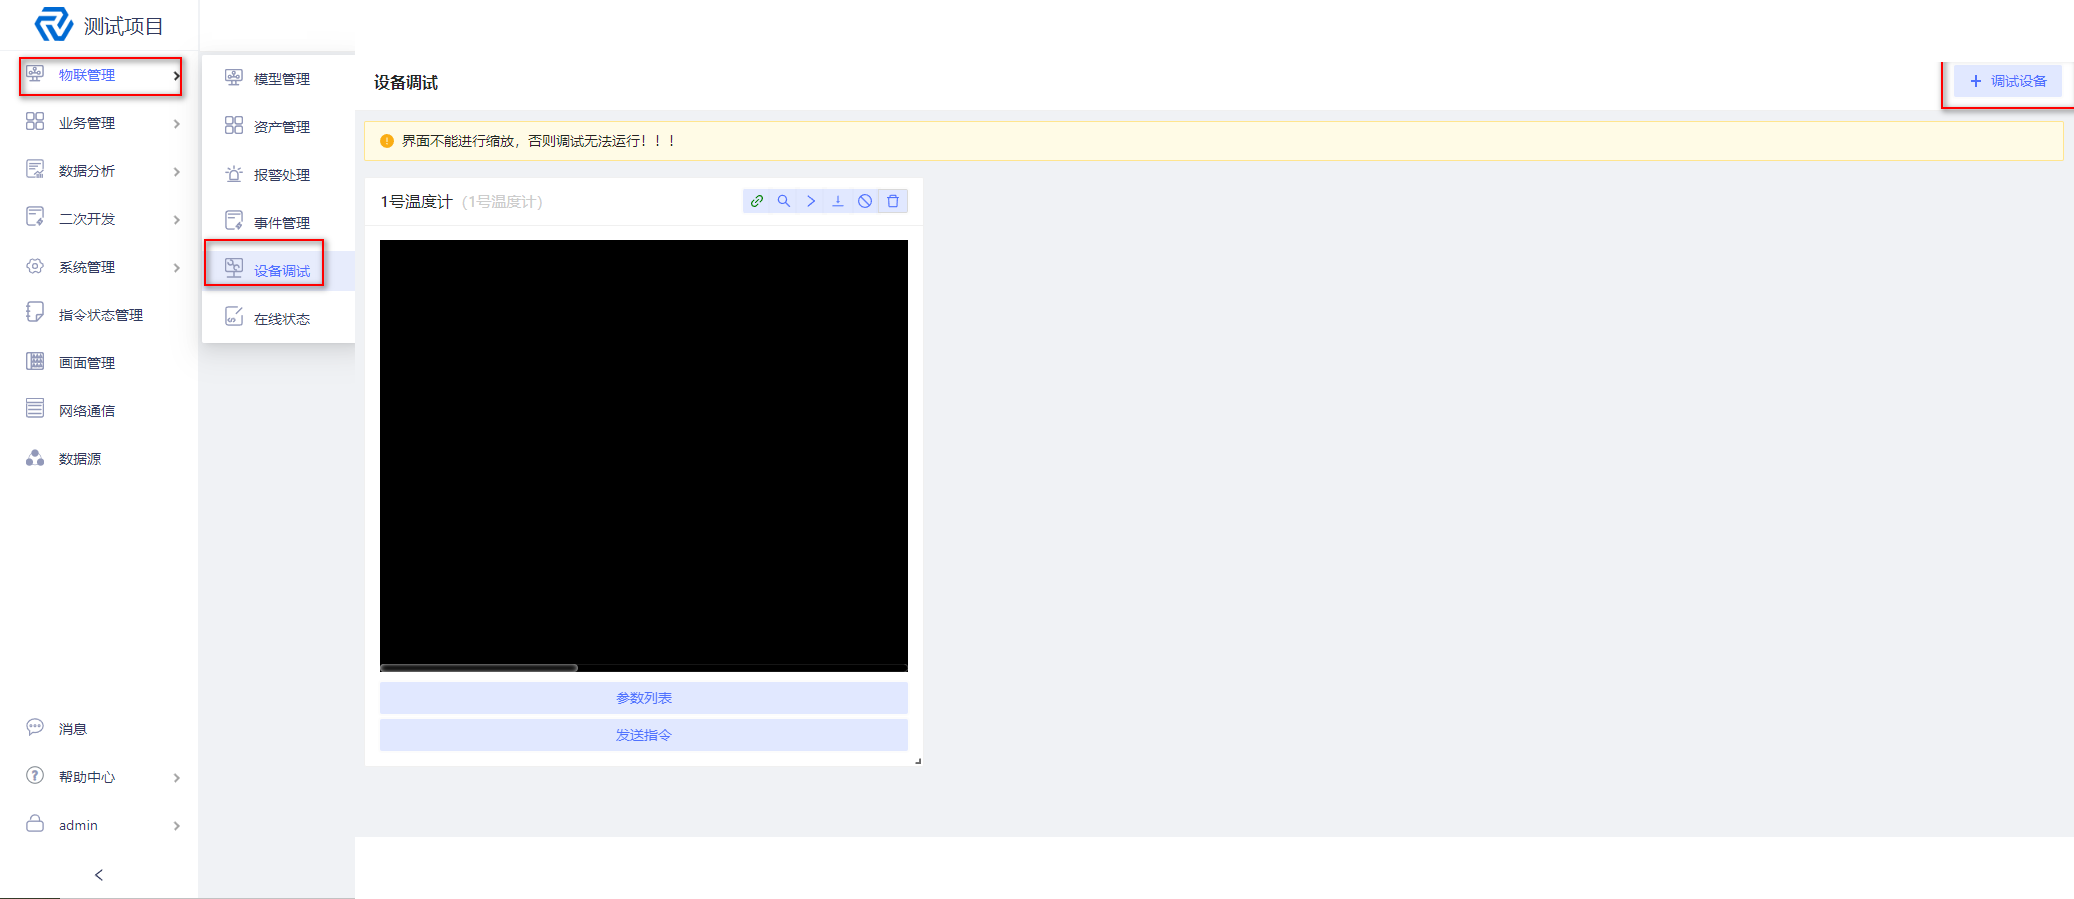Image resolution: width=2074 pixels, height=899 pixels.
Task: Click the green link icon on 1号温度计
Action: [757, 201]
